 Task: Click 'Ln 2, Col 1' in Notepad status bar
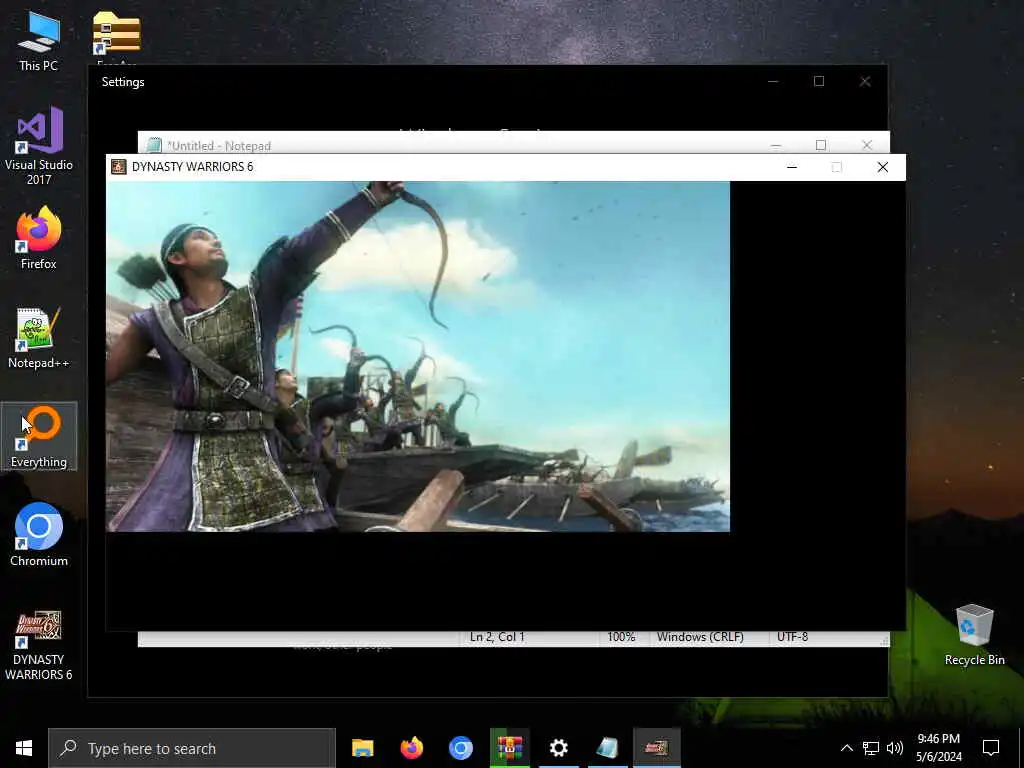(x=497, y=637)
